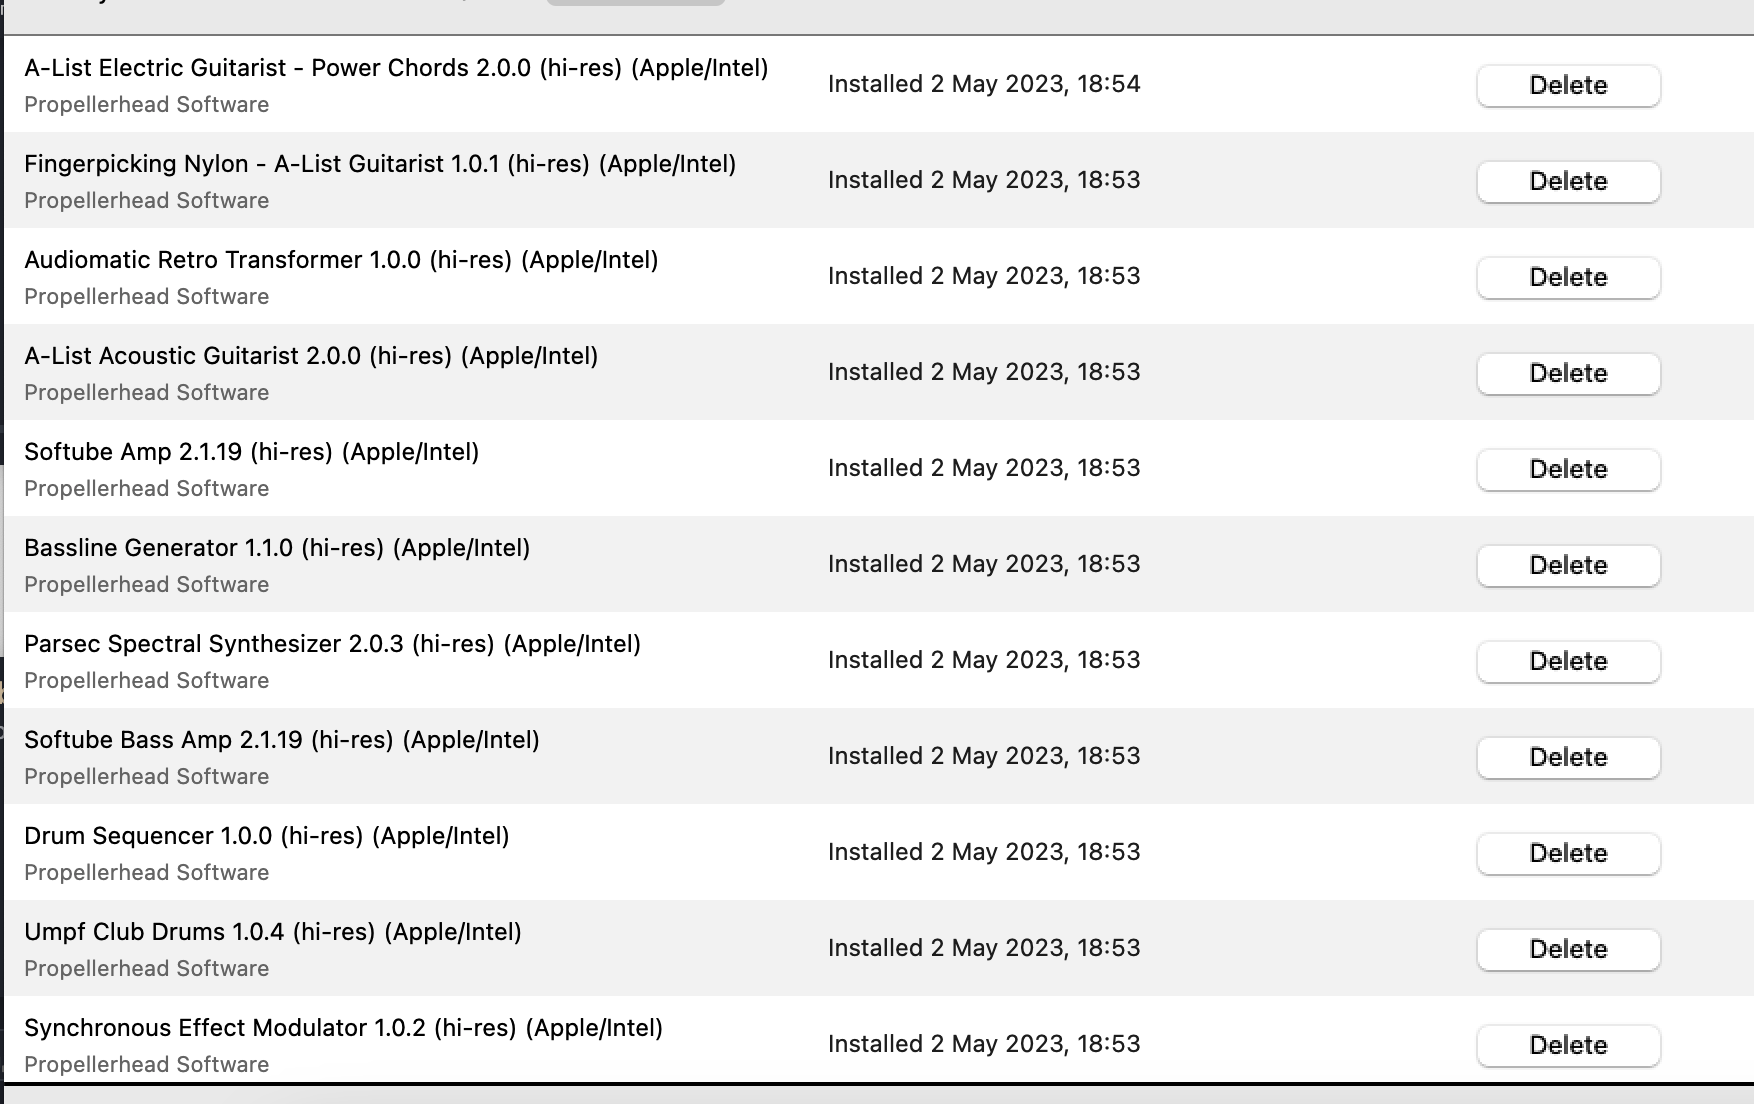Select Synchronous Effect Modulator 1.0.2 title
This screenshot has height=1104, width=1754.
343,1028
